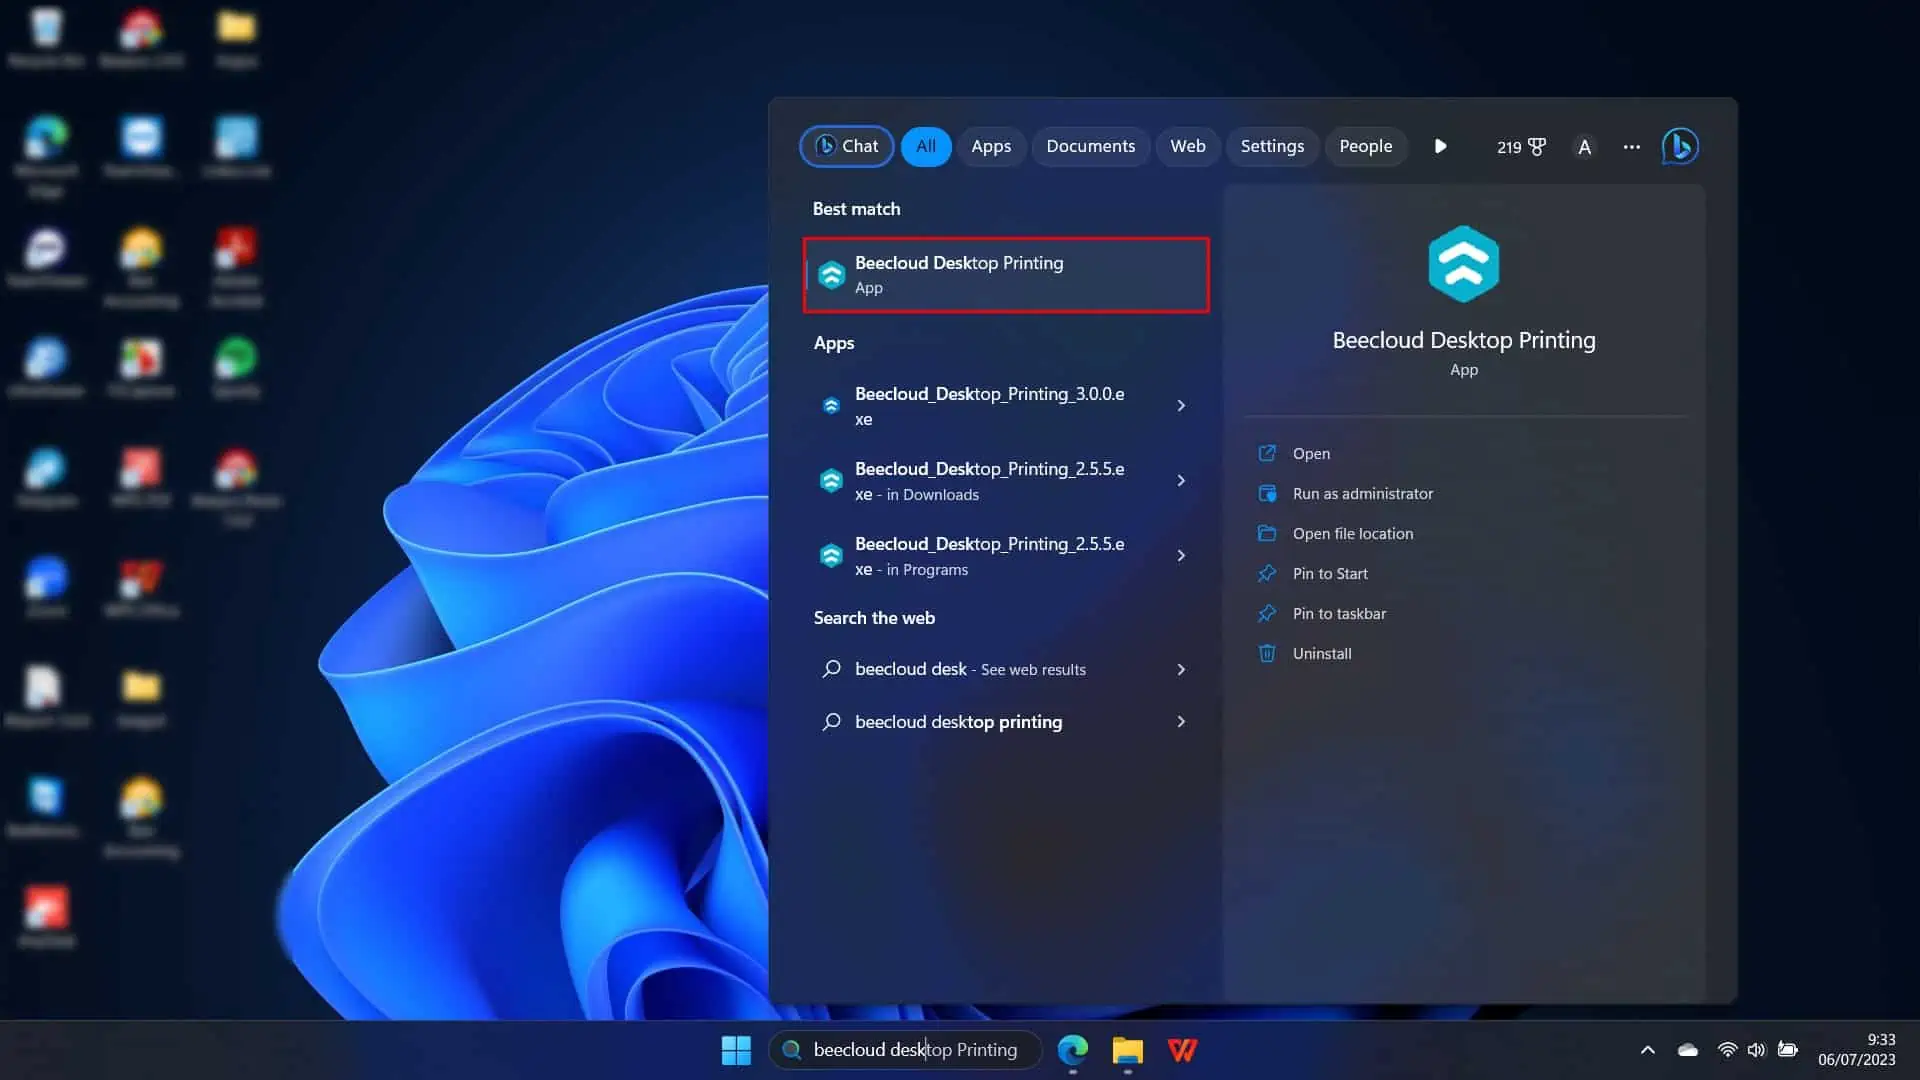This screenshot has height=1080, width=1920.
Task: Click the trash icon beside Uninstall
Action: tap(1267, 653)
